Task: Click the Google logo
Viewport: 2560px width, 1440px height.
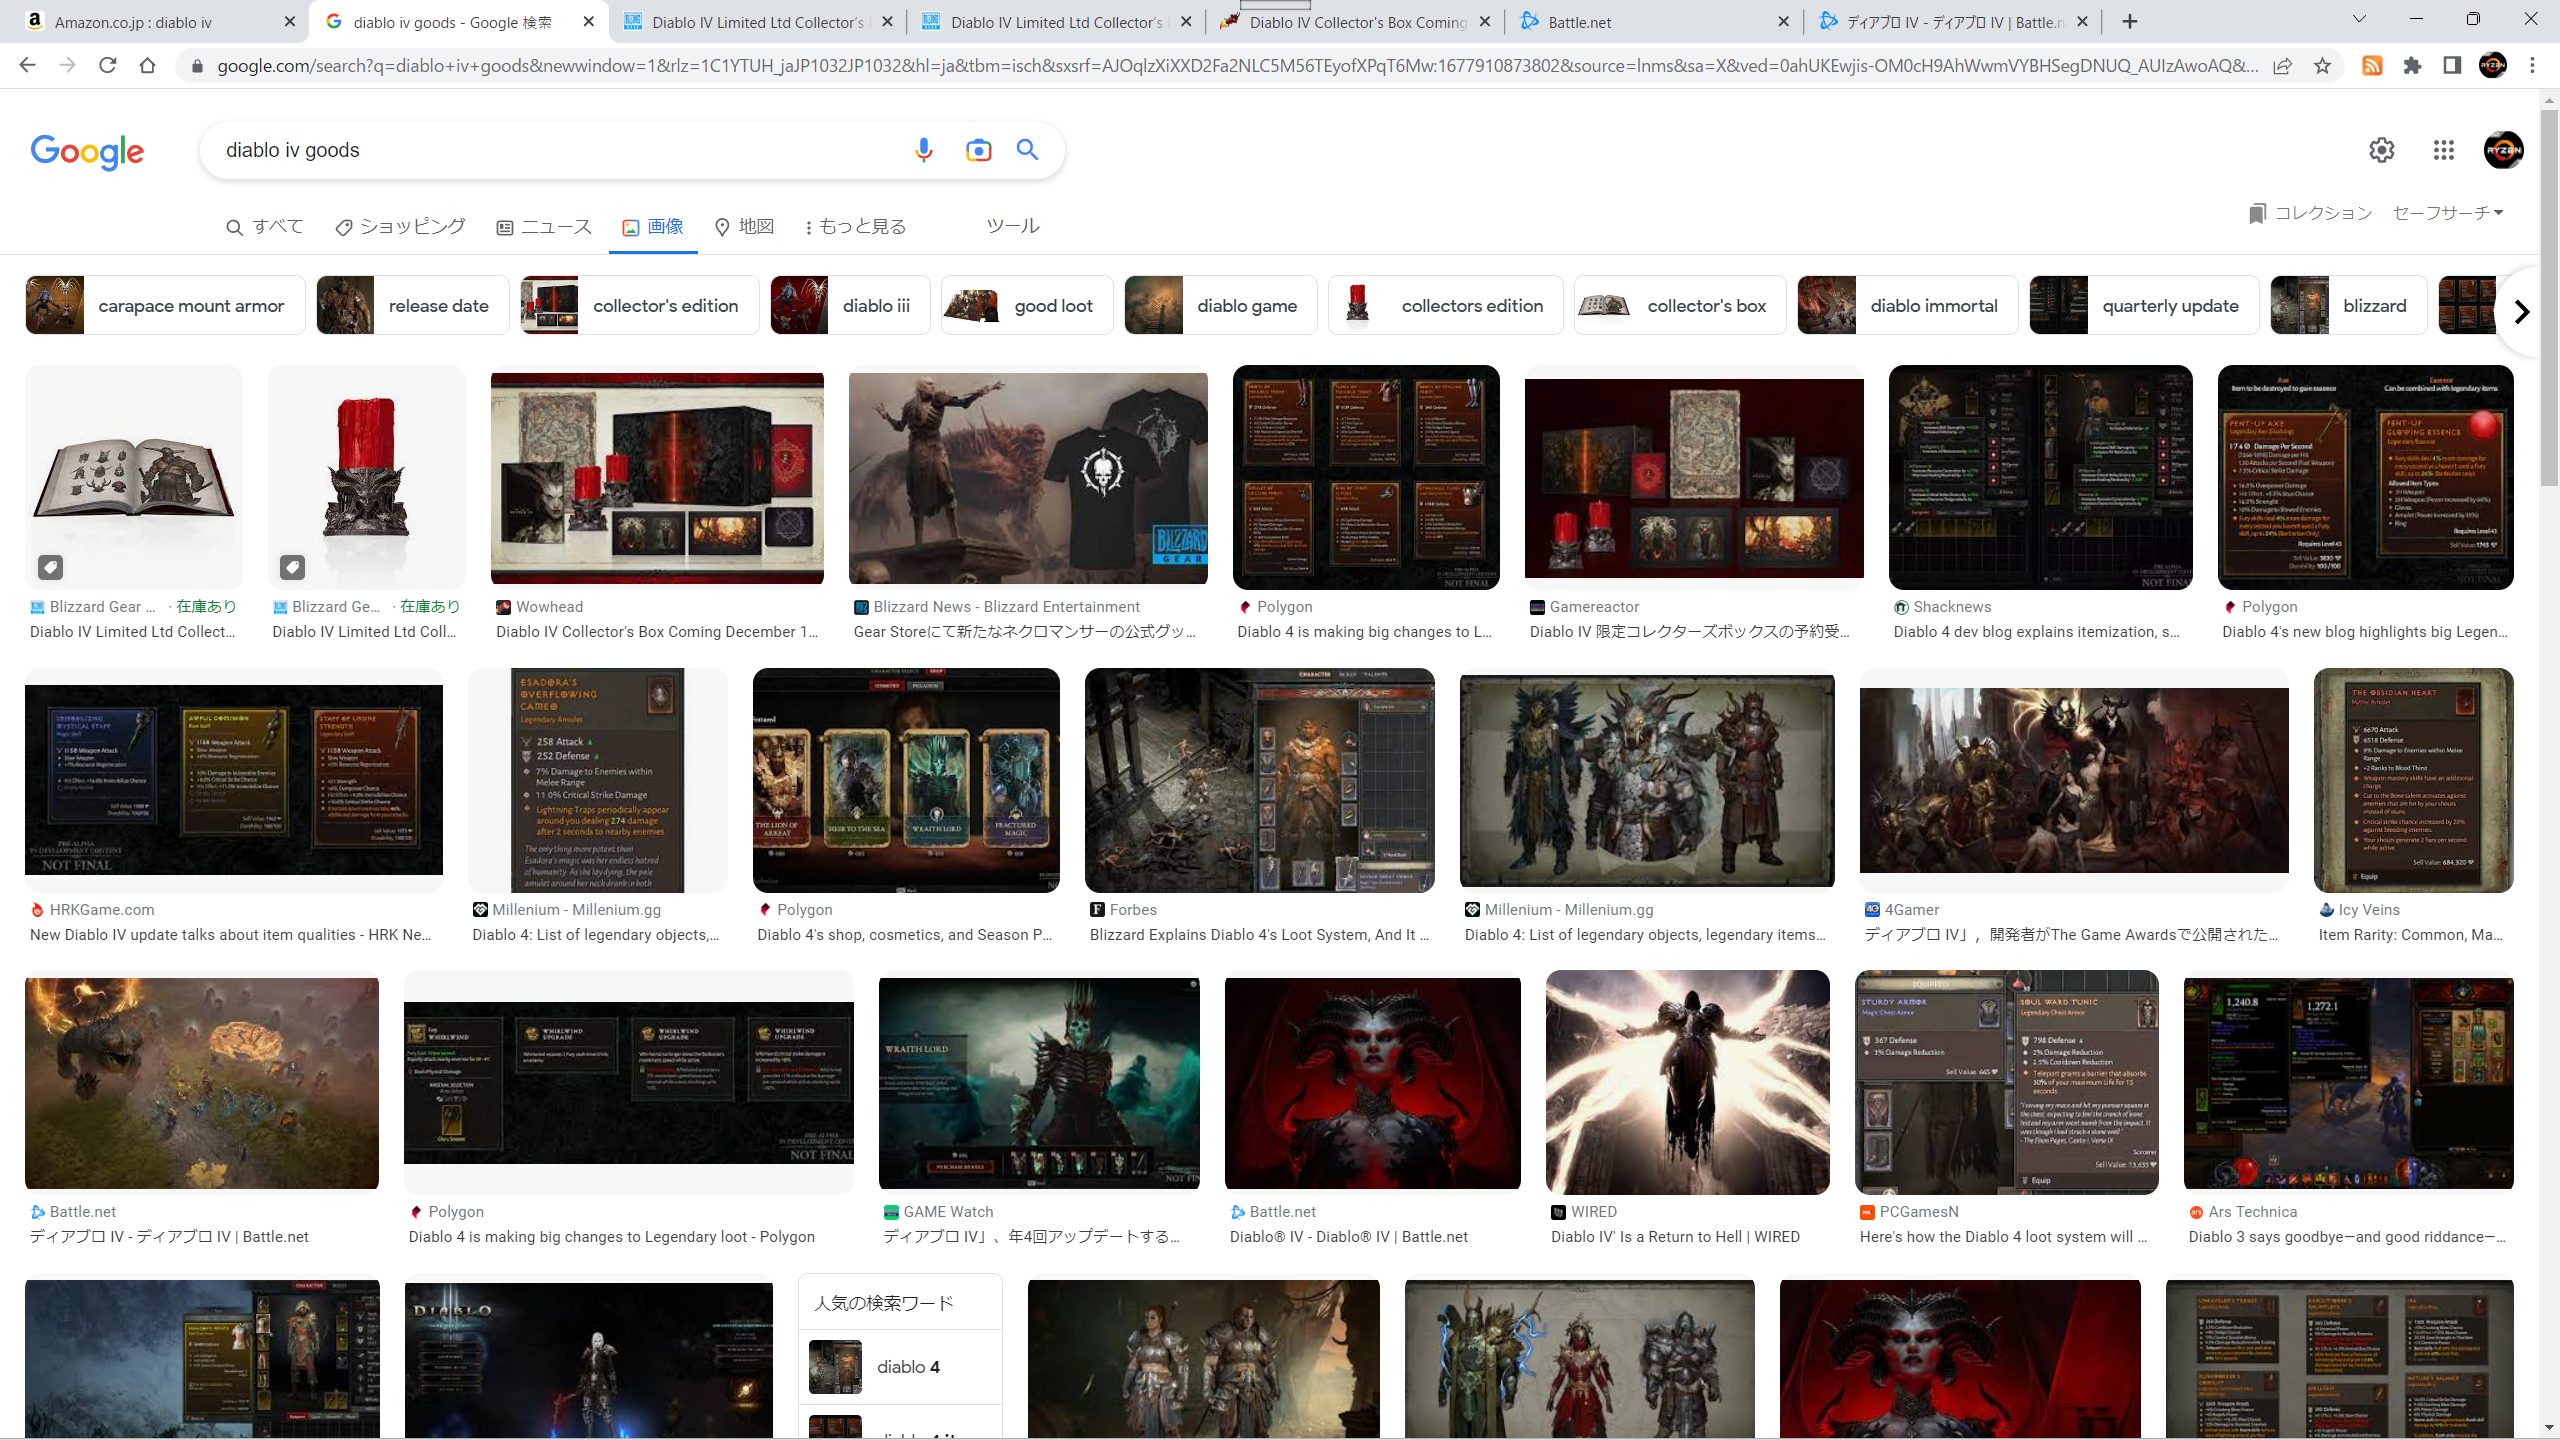Action: pos(87,151)
